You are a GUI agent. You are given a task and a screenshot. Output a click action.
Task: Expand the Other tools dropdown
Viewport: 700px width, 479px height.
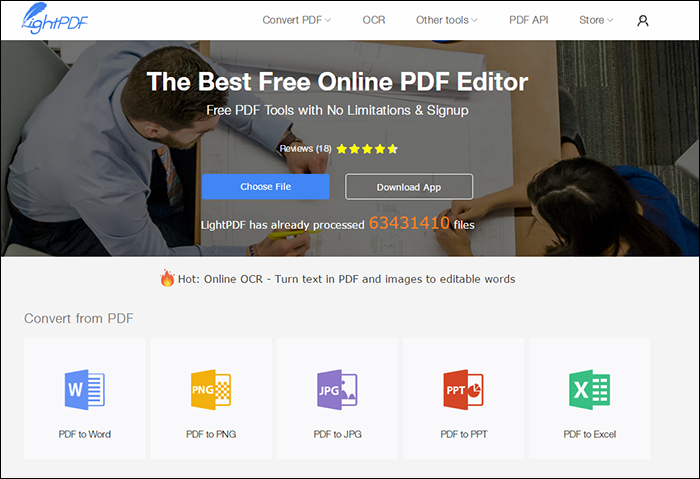(446, 20)
